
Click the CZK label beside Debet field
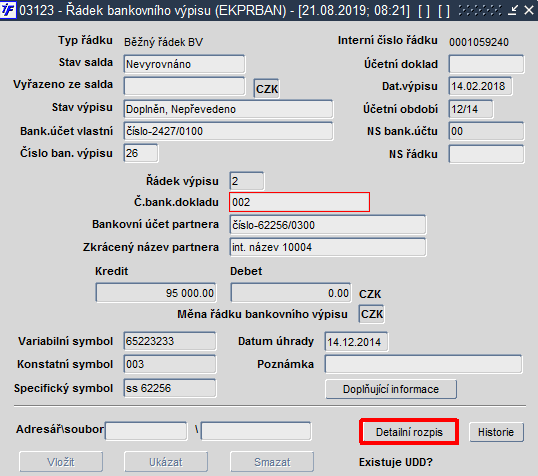(x=370, y=294)
